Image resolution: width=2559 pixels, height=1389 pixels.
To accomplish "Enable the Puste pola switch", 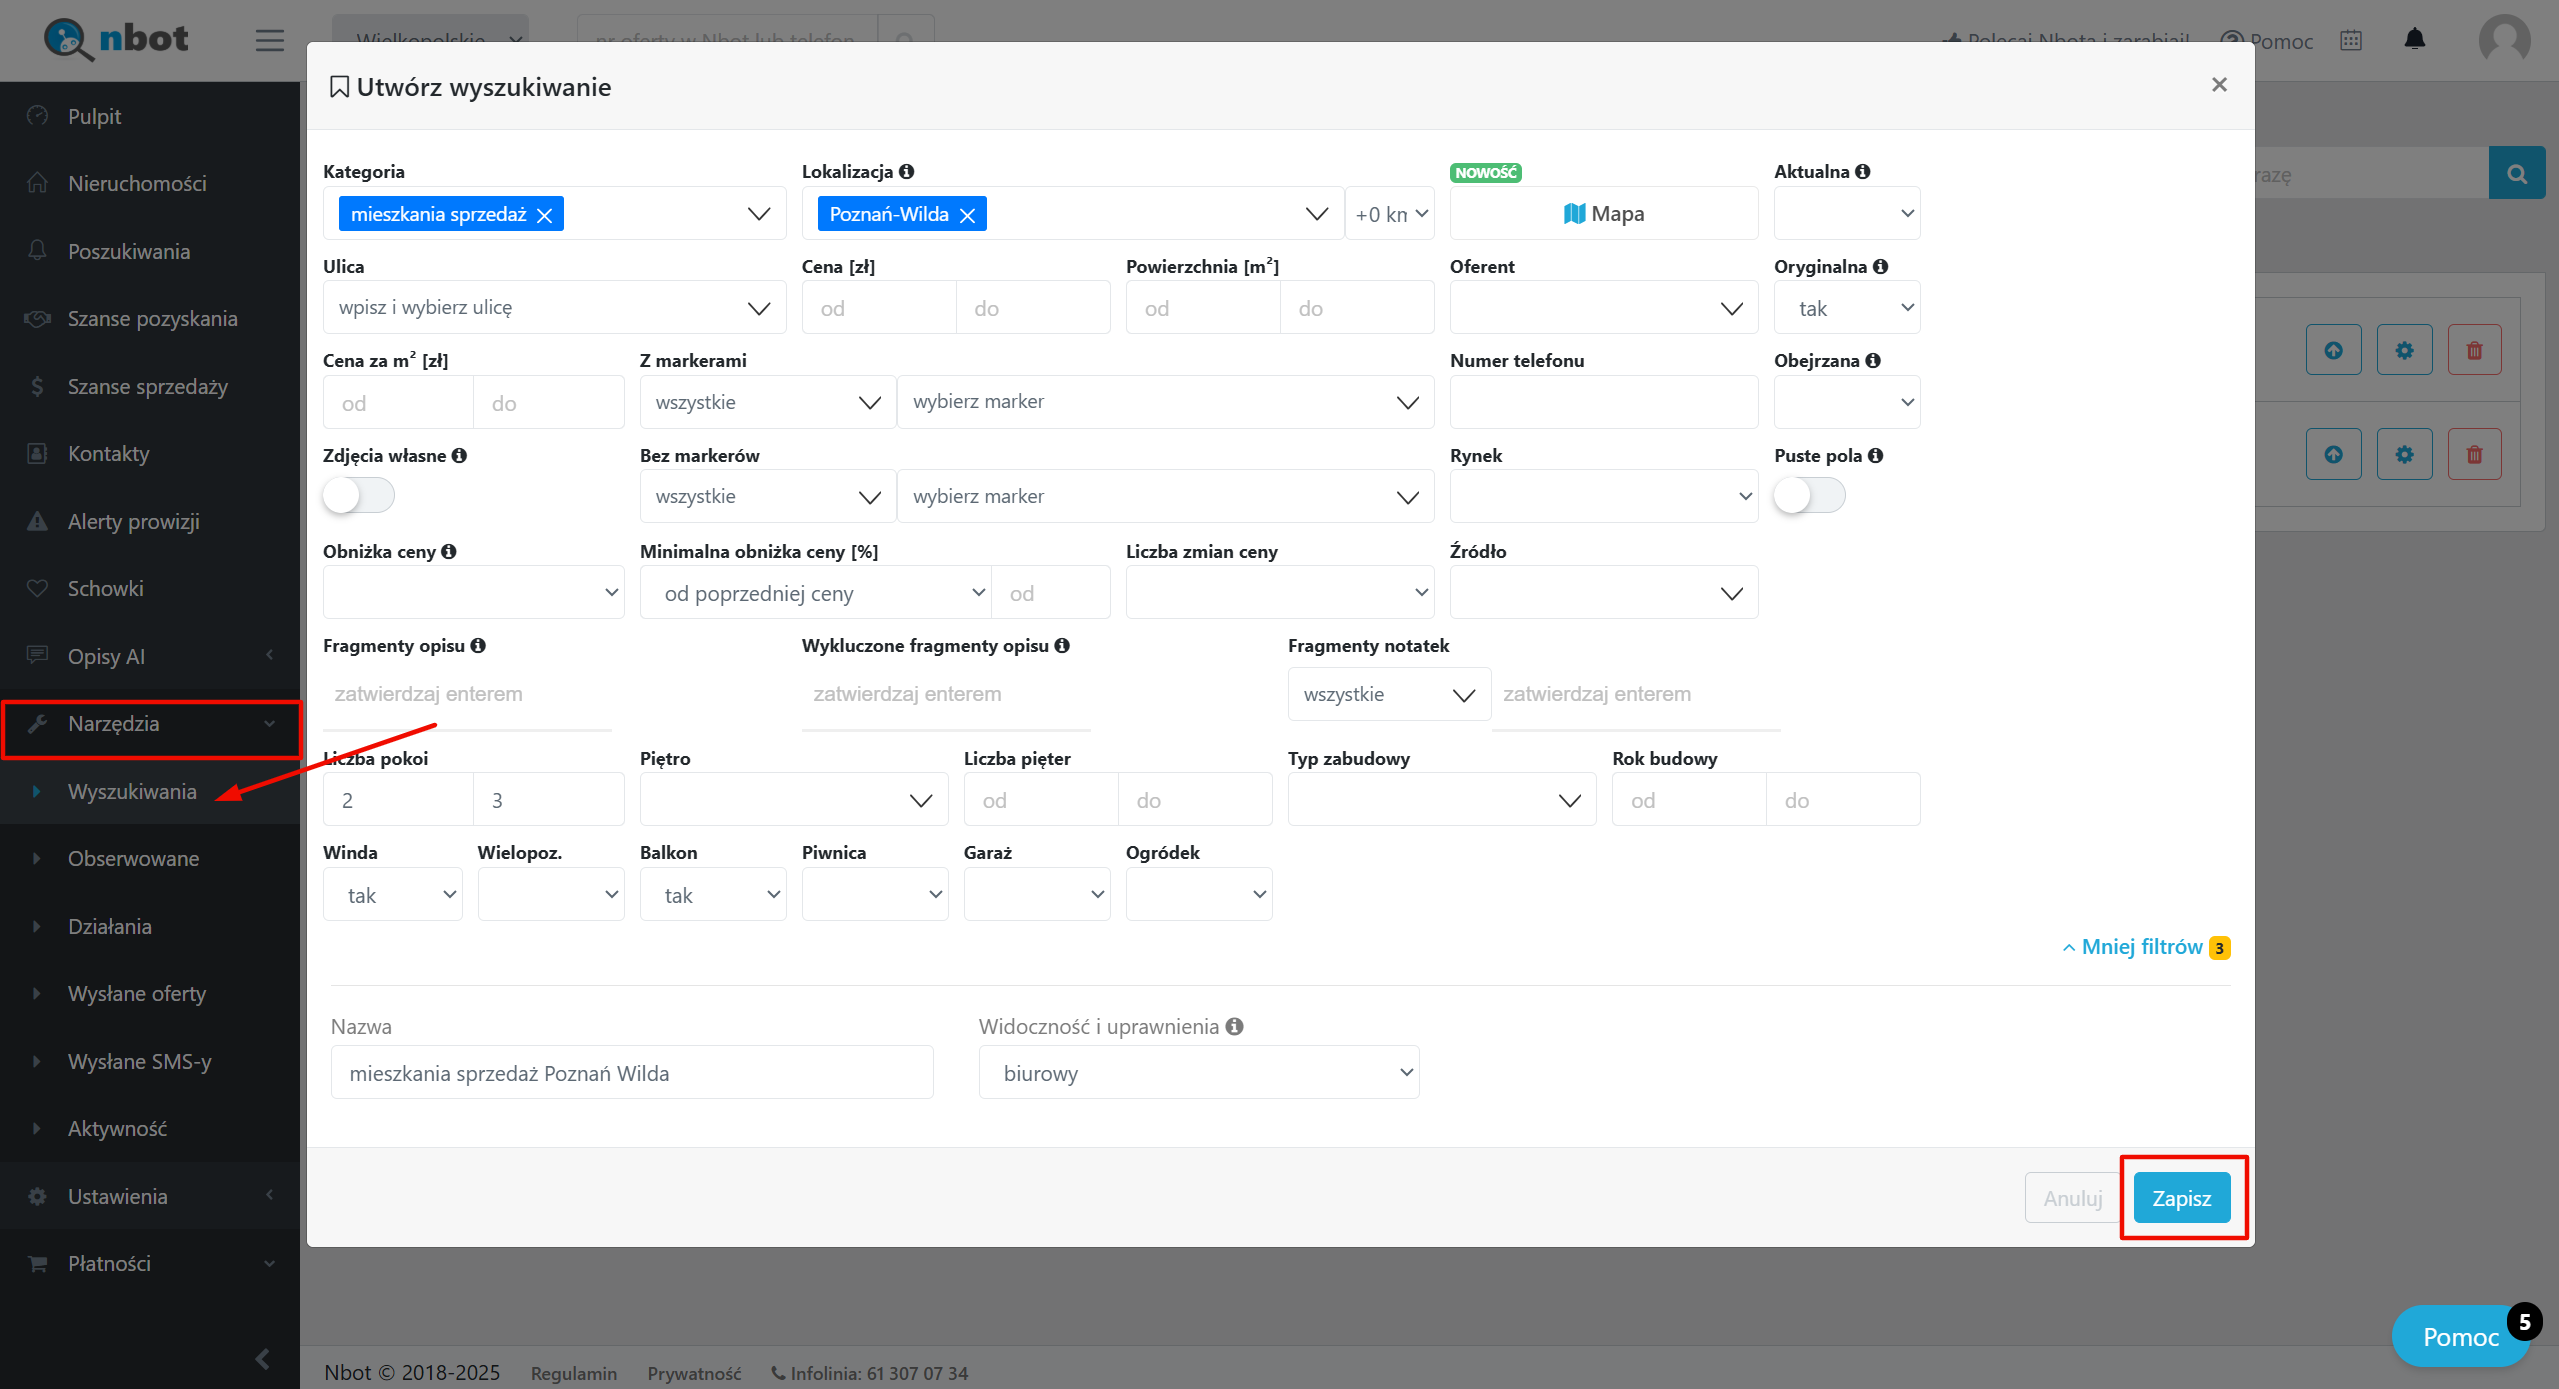I will click(1809, 495).
